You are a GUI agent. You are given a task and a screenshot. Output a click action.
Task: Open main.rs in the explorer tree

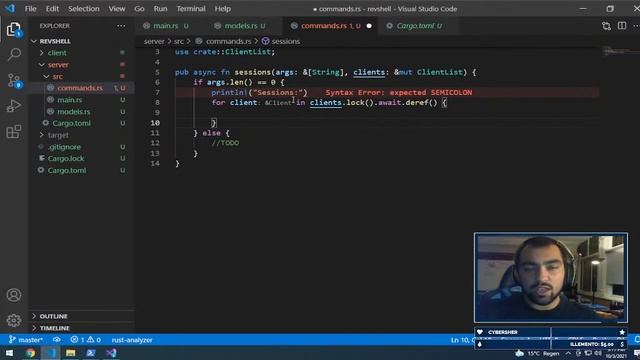[x=69, y=100]
